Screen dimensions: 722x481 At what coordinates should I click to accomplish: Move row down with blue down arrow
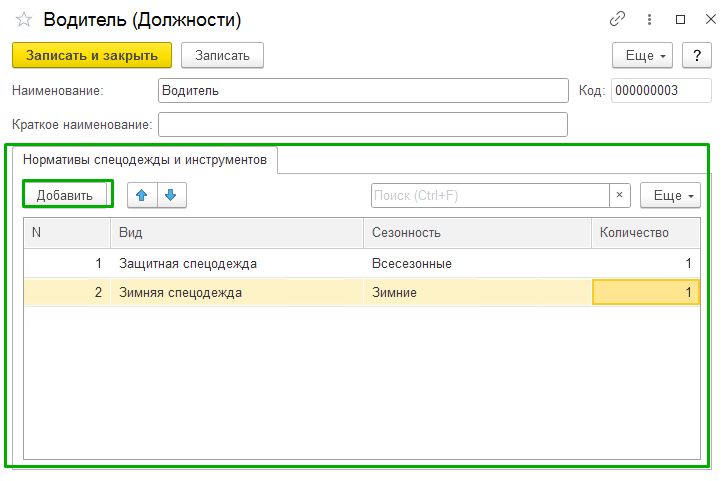click(x=171, y=195)
